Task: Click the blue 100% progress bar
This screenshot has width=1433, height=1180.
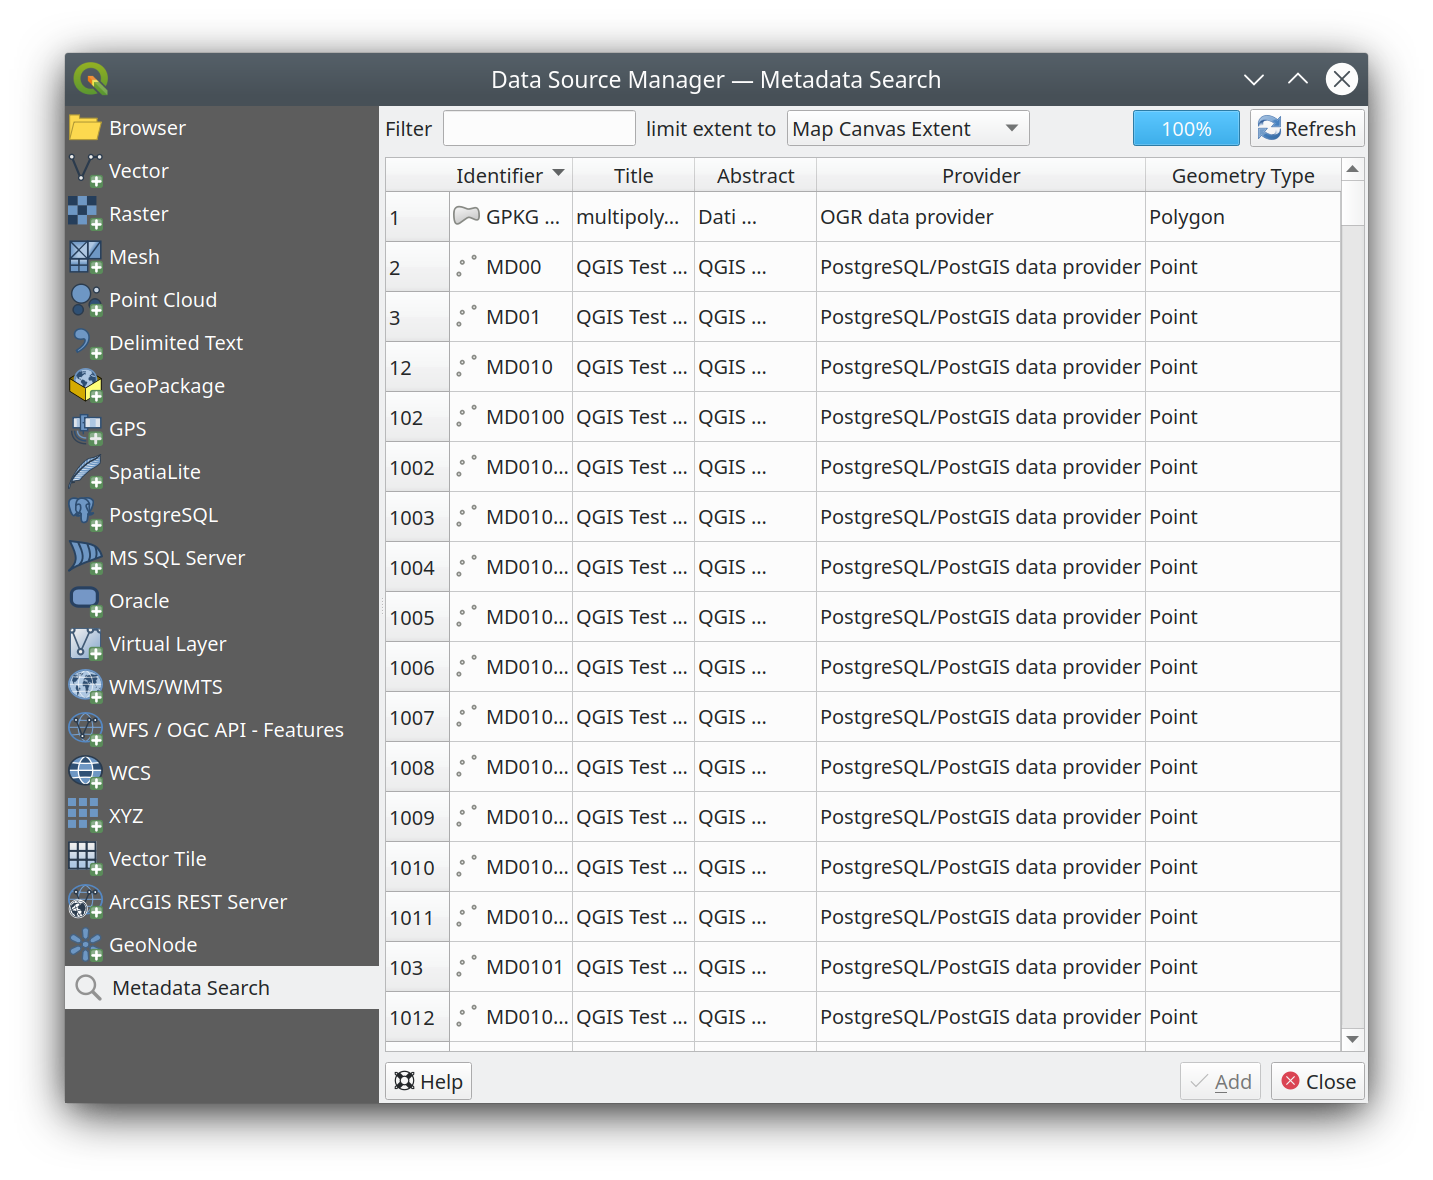Action: pos(1186,128)
